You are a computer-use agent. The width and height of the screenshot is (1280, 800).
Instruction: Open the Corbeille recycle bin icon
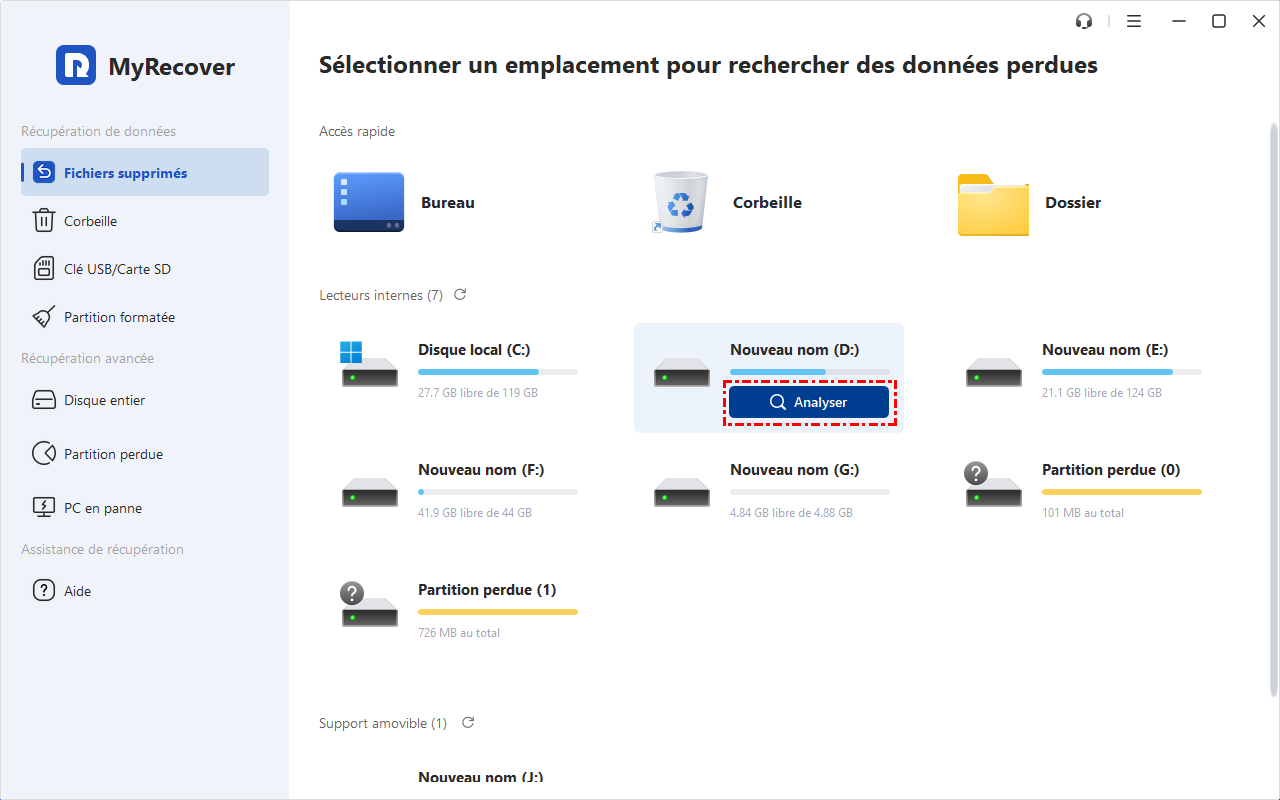tap(680, 202)
